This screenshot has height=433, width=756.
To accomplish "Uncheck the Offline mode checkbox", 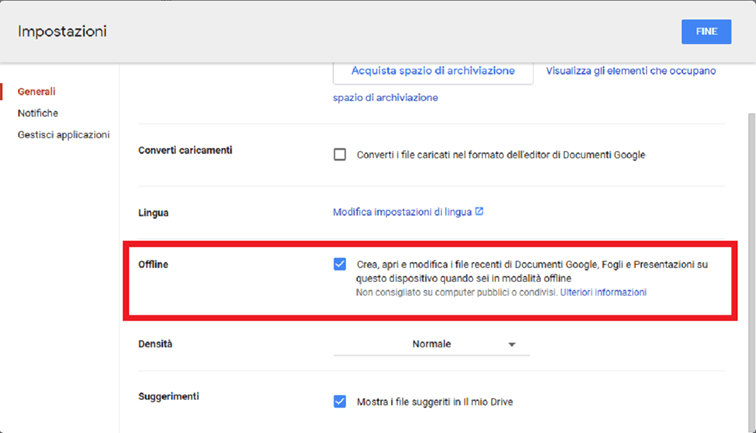I will tap(340, 264).
